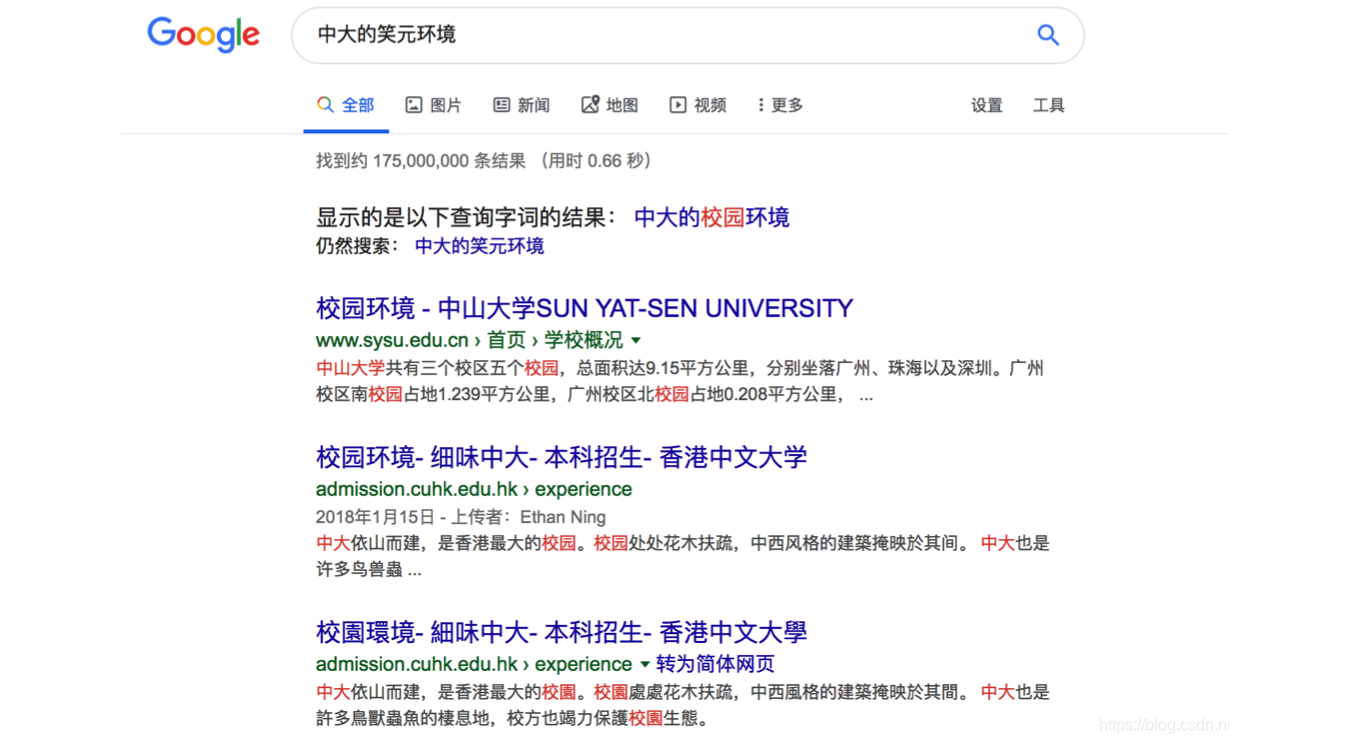The height and width of the screenshot is (743, 1350).
Task: Click the date text 2018年1月15日
Action: [375, 517]
